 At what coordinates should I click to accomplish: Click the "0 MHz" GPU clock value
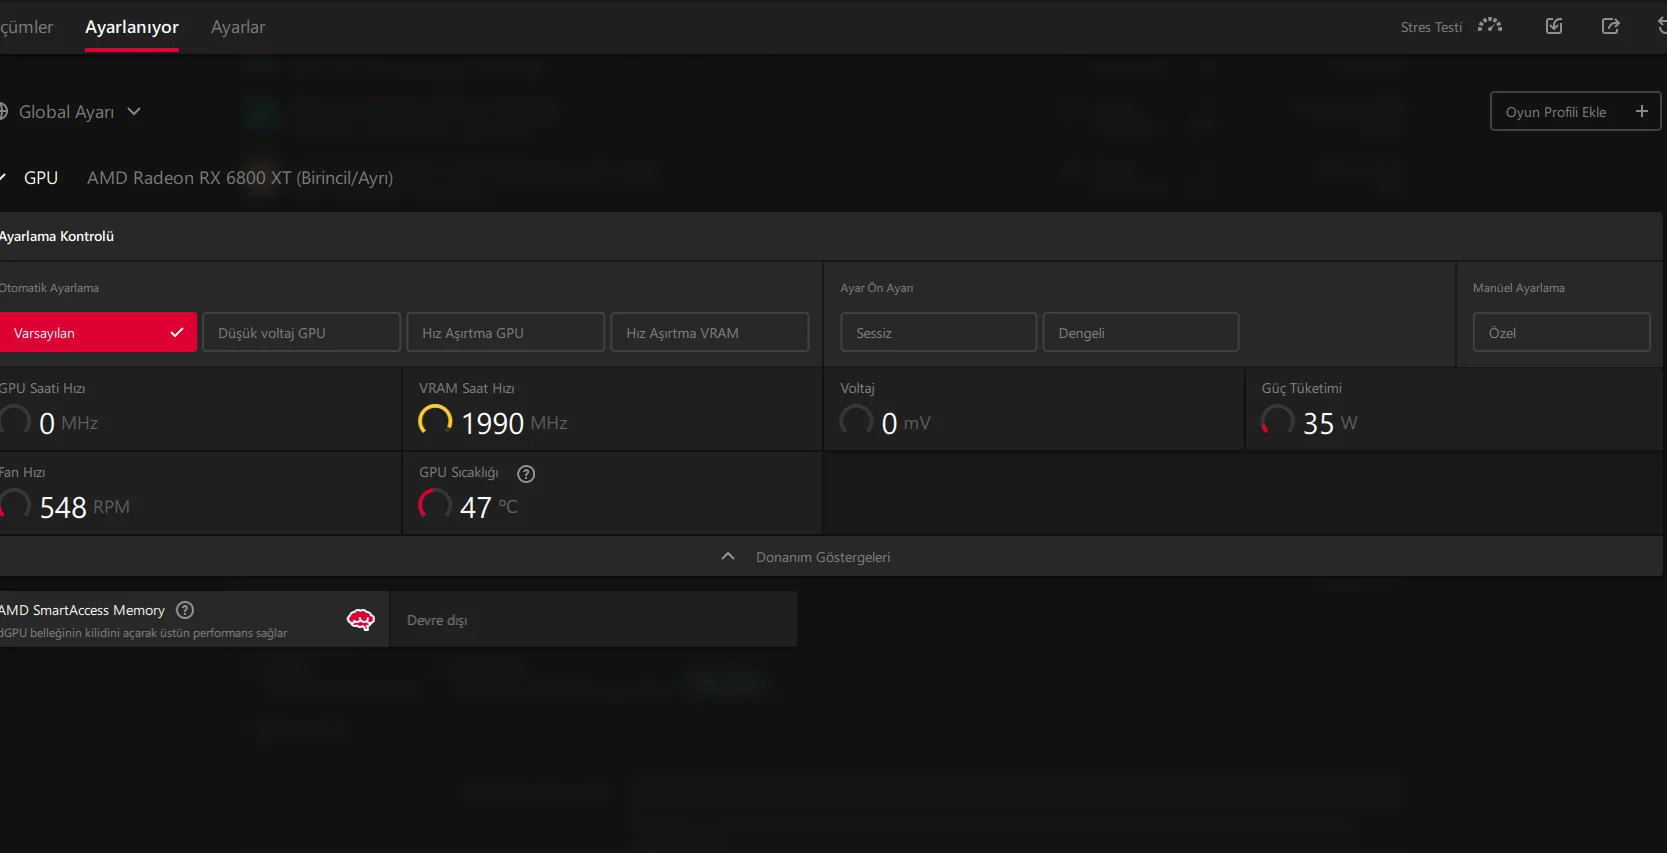[69, 424]
